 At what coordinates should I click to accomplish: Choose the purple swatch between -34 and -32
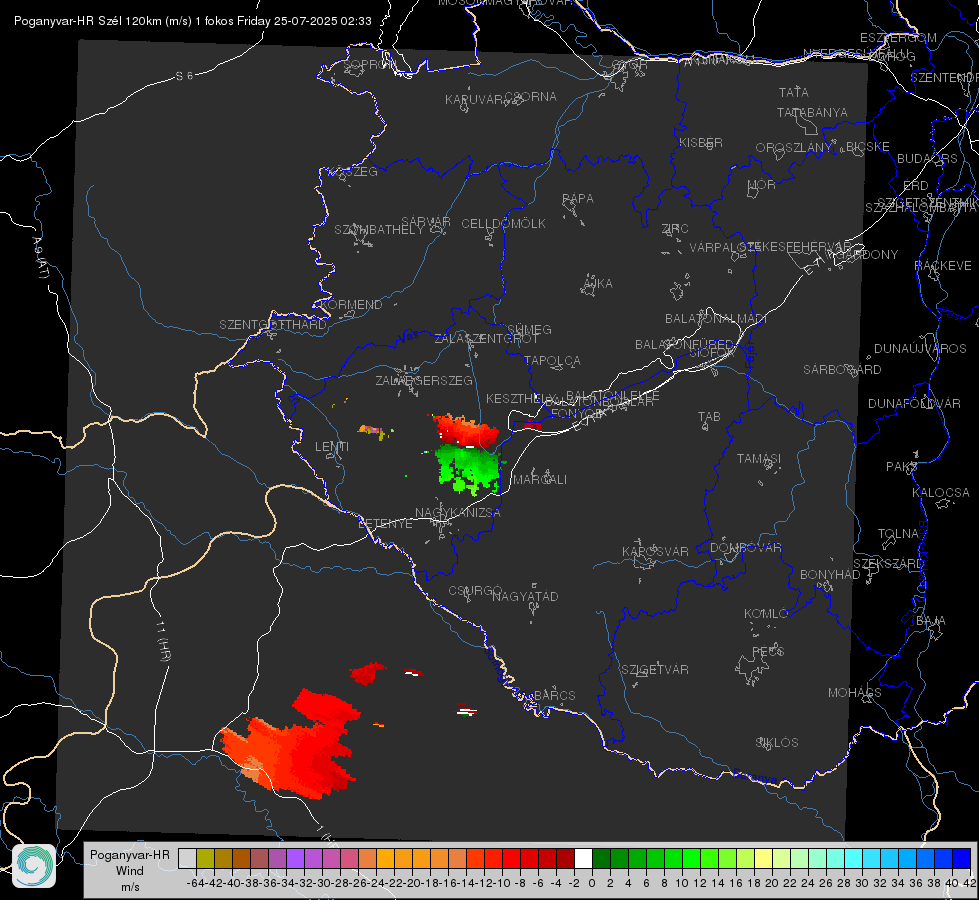coord(295,858)
